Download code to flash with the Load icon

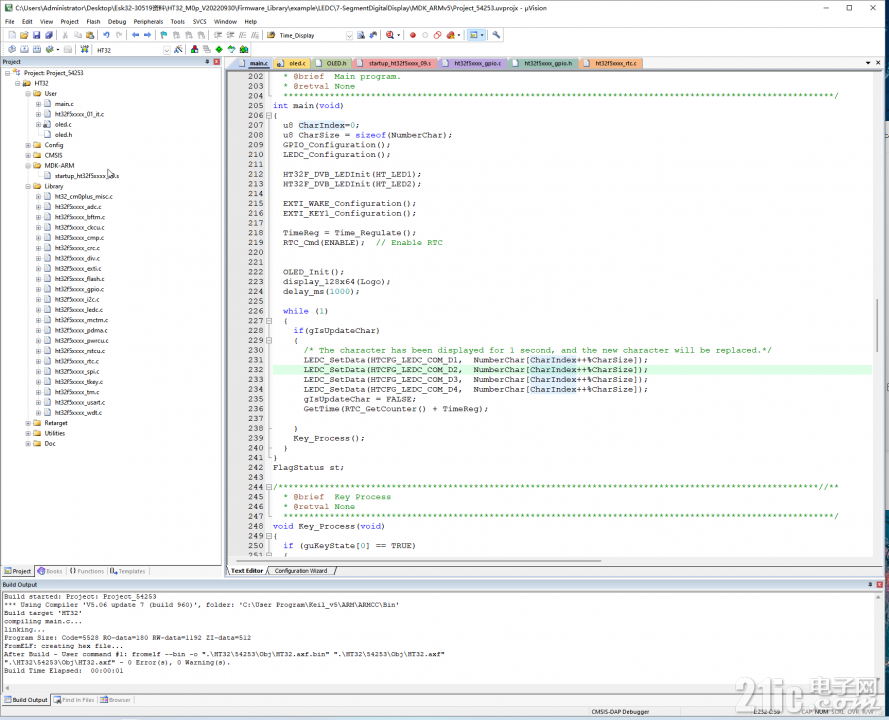(x=84, y=50)
